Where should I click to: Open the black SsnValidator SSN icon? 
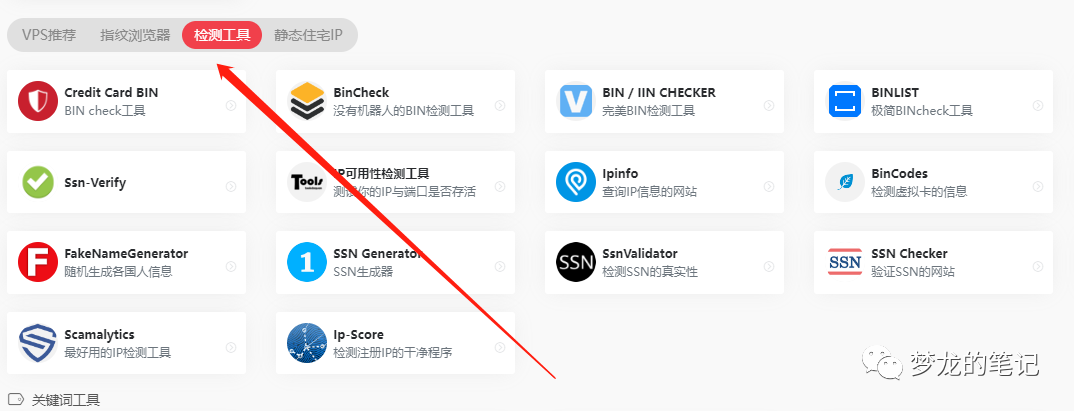click(x=576, y=262)
